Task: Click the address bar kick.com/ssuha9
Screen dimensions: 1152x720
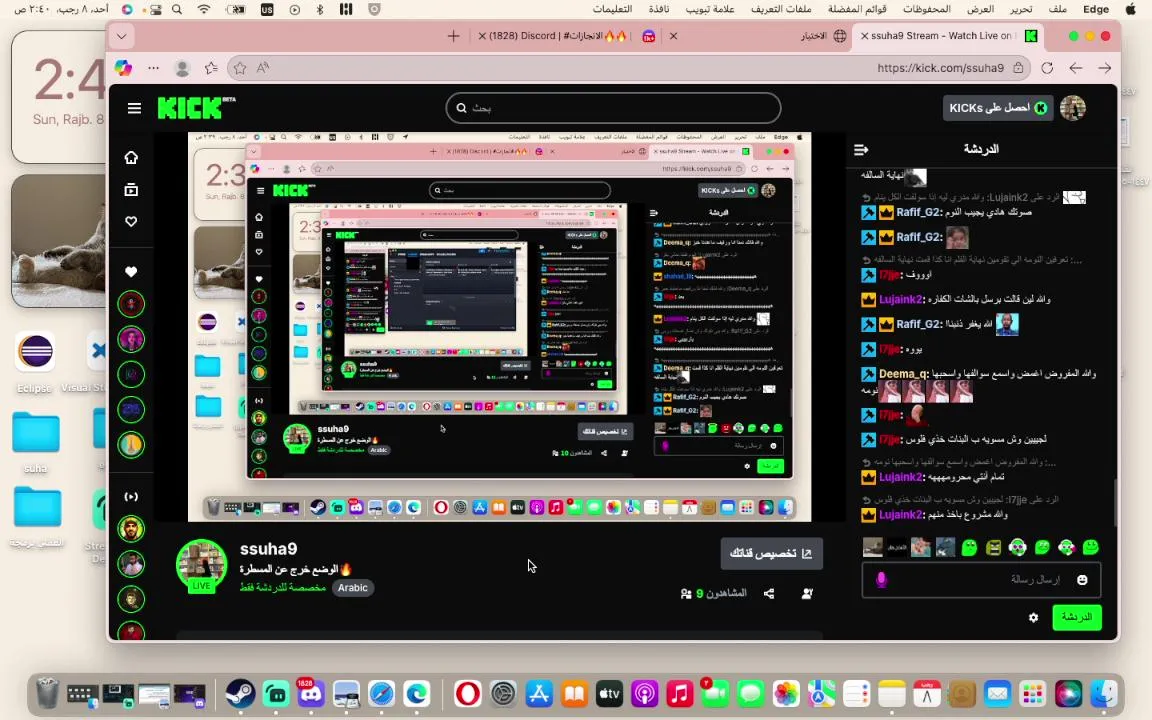Action: click(628, 68)
